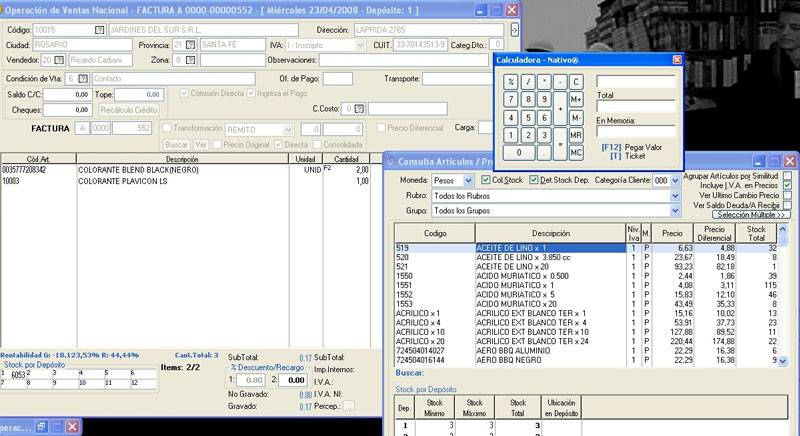Screen dimensions: 800x436
Task: Click the Recálculo Crédito button
Action: (x=129, y=110)
